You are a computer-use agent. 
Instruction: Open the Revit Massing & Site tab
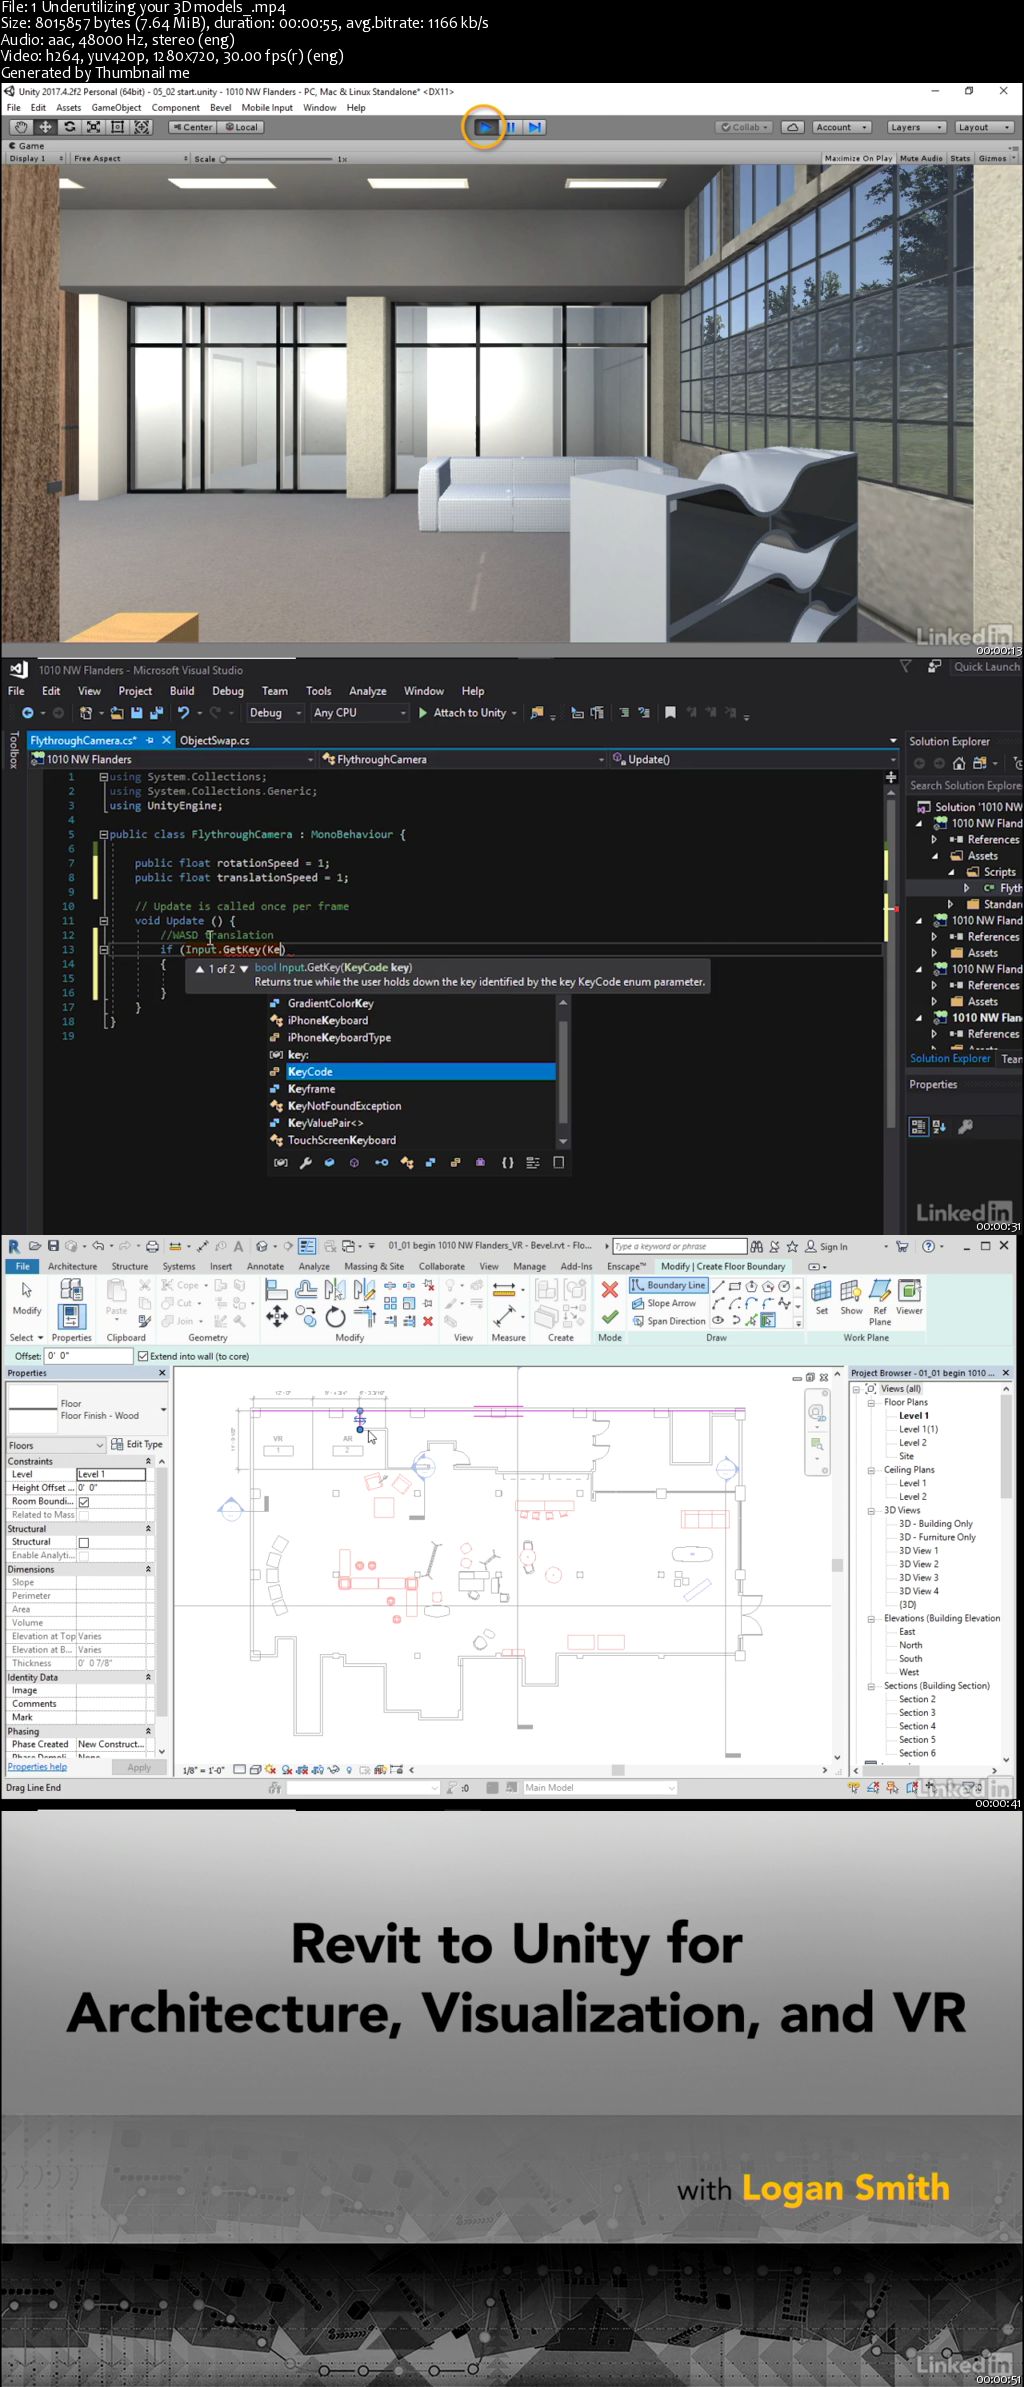tap(374, 1266)
